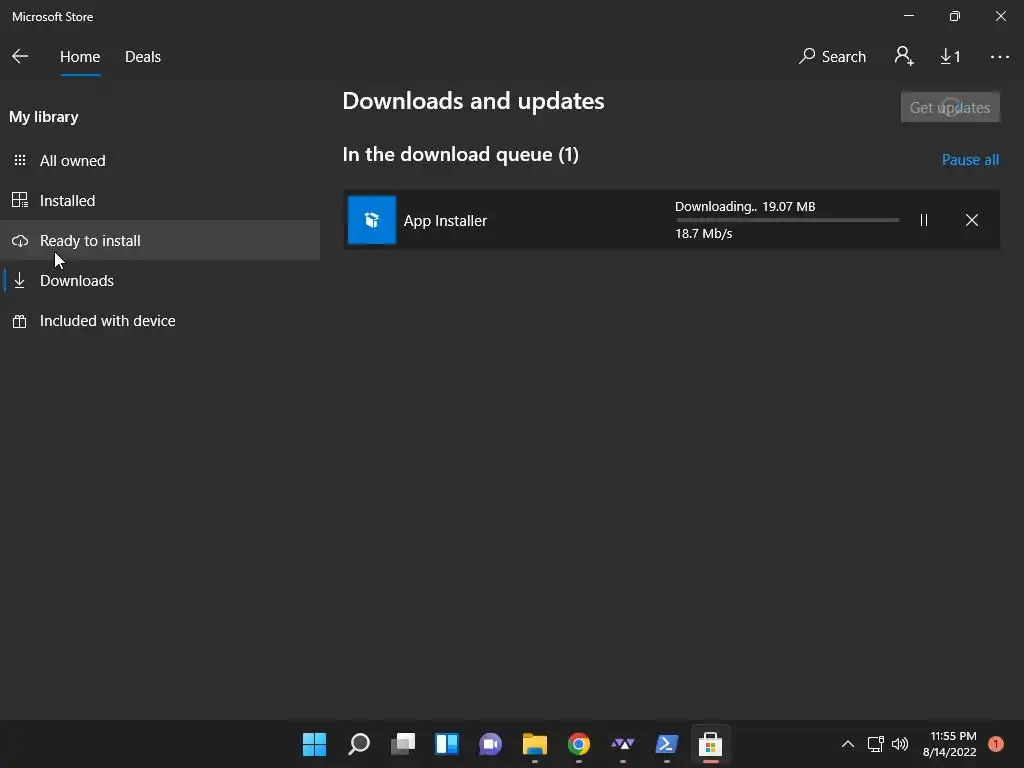Image resolution: width=1024 pixels, height=768 pixels.
Task: Close the Microsoft Store window
Action: 1000,16
